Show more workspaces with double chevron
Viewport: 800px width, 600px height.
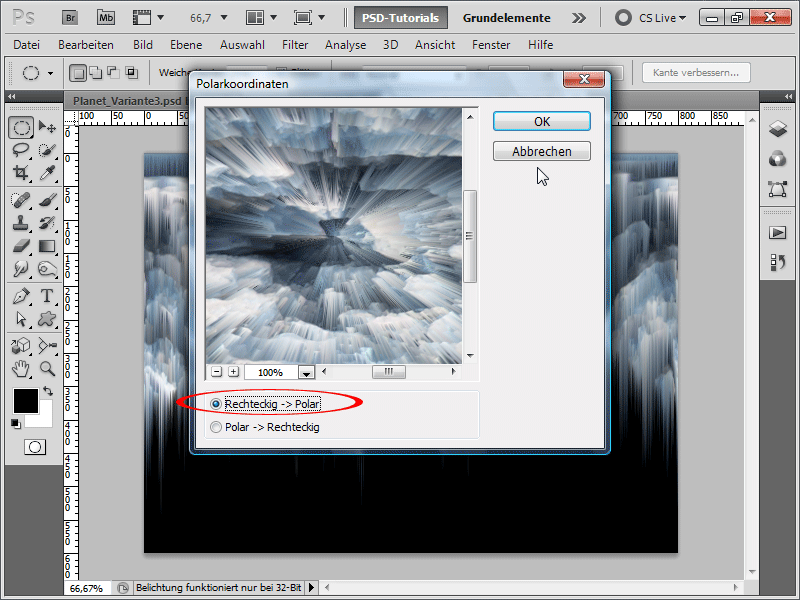[579, 18]
